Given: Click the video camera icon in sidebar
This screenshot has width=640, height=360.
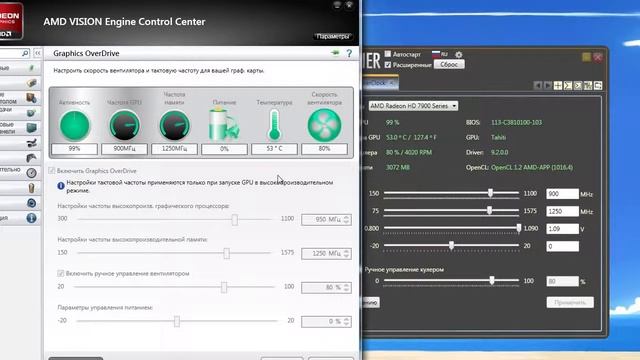Looking at the screenshot, I should 31,143.
